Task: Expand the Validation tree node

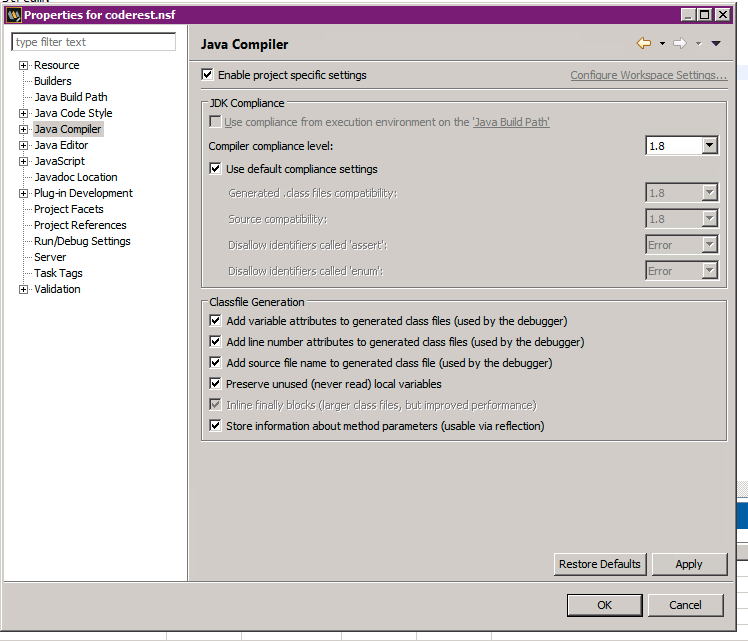Action: tap(24, 289)
